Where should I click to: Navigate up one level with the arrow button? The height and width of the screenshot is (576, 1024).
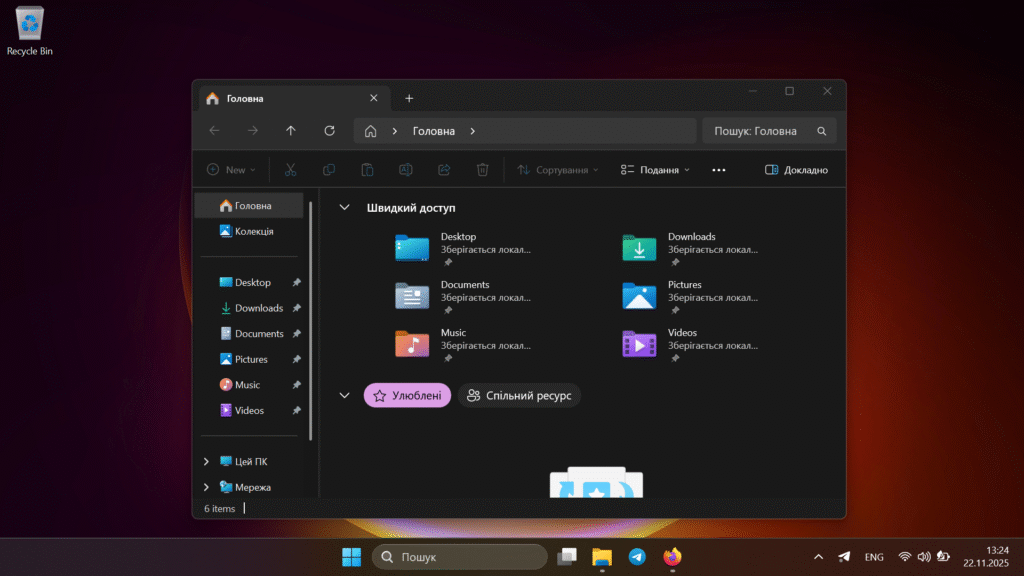tap(291, 130)
